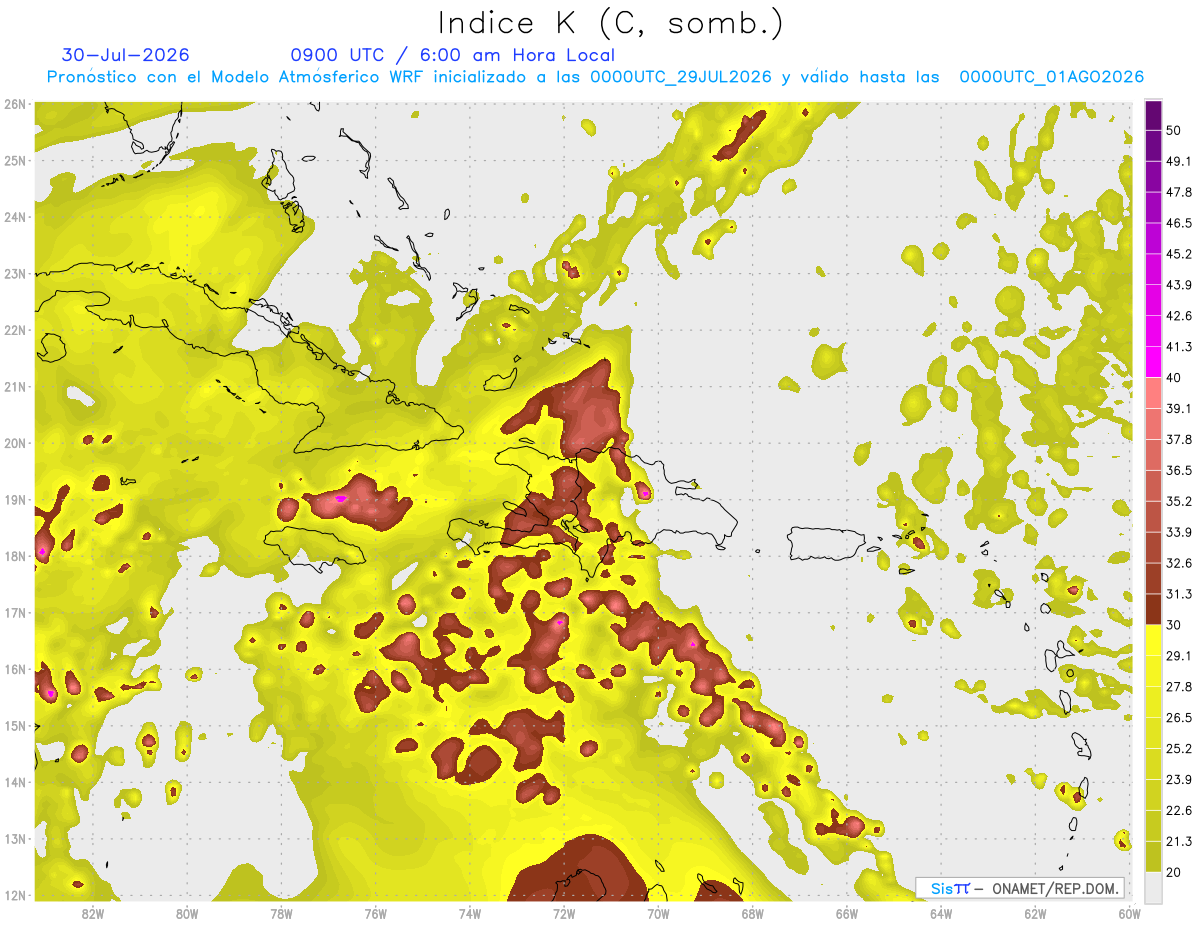The image size is (1200, 927).
Task: Click the "22N" latitude axis label
Action: [x=14, y=330]
